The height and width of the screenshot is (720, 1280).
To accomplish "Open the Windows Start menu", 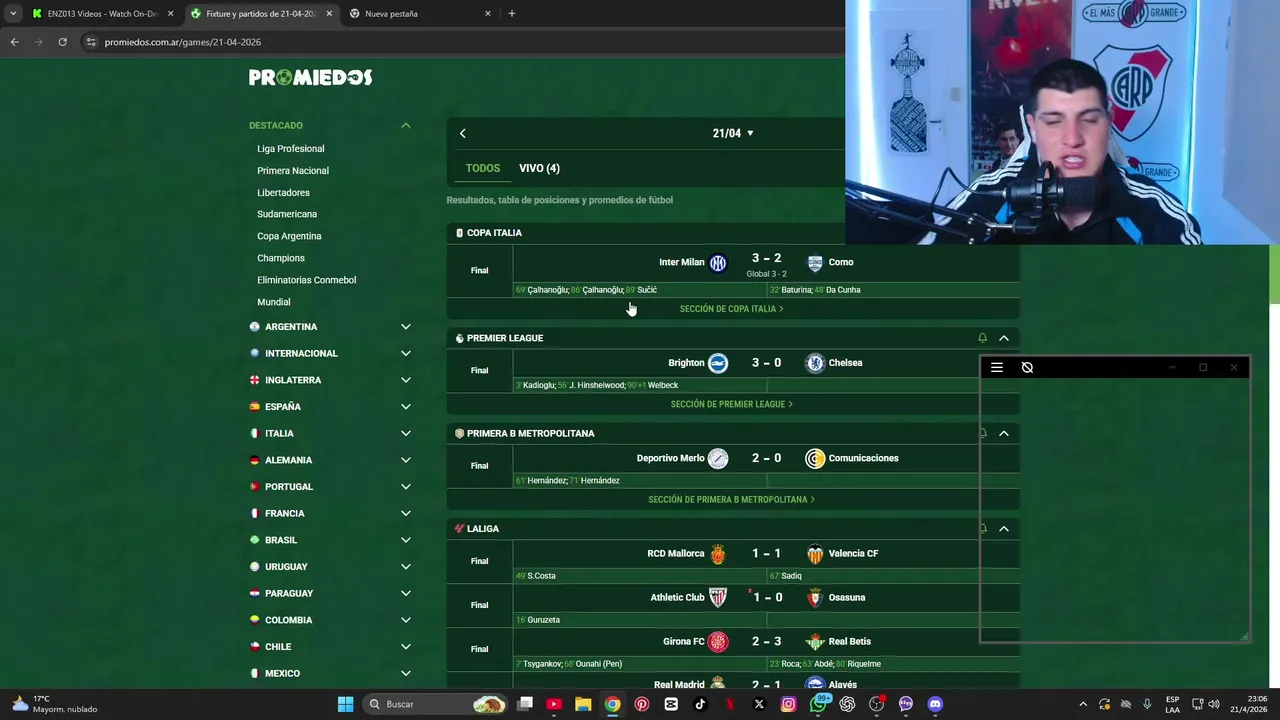I will click(x=345, y=704).
